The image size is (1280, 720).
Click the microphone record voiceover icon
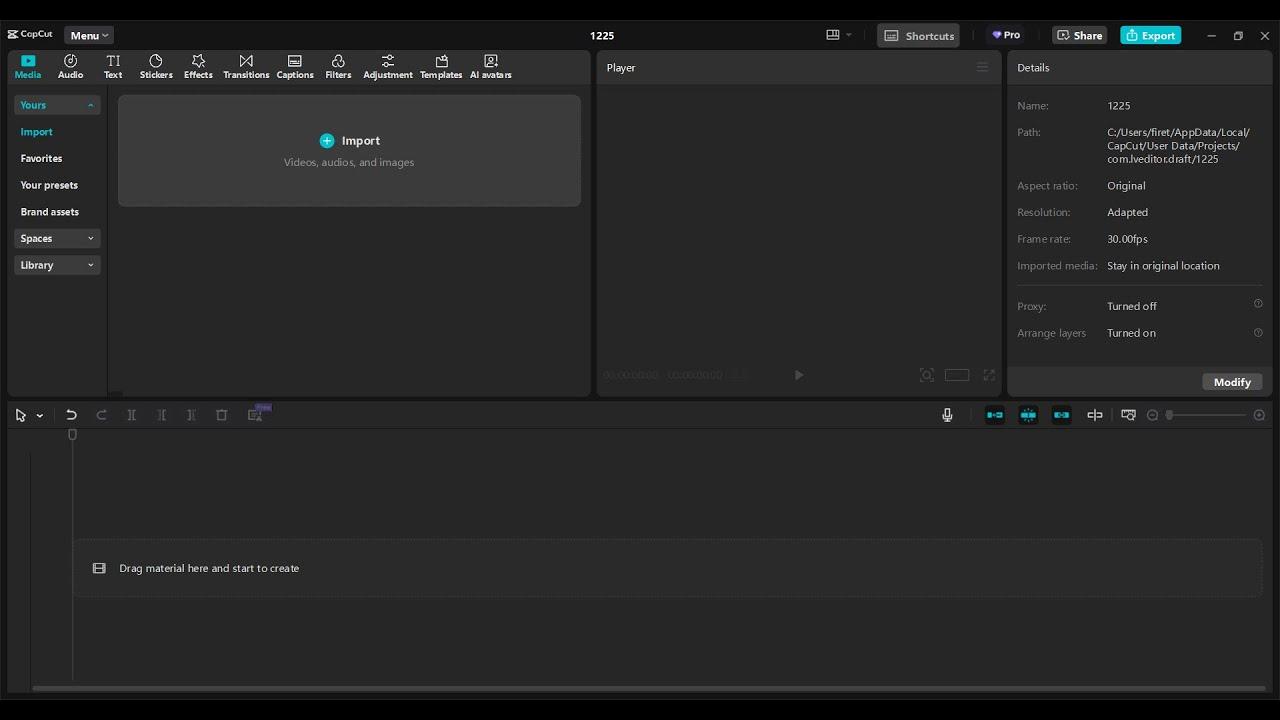click(947, 415)
